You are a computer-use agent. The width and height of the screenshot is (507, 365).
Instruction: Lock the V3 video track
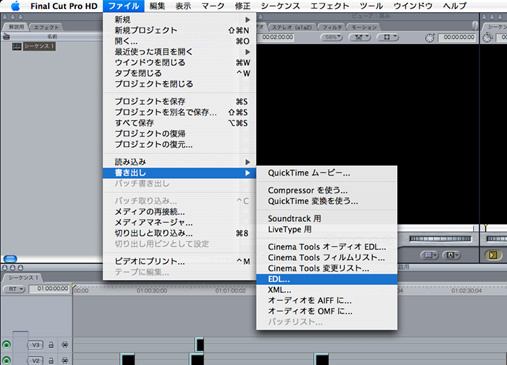[x=51, y=345]
